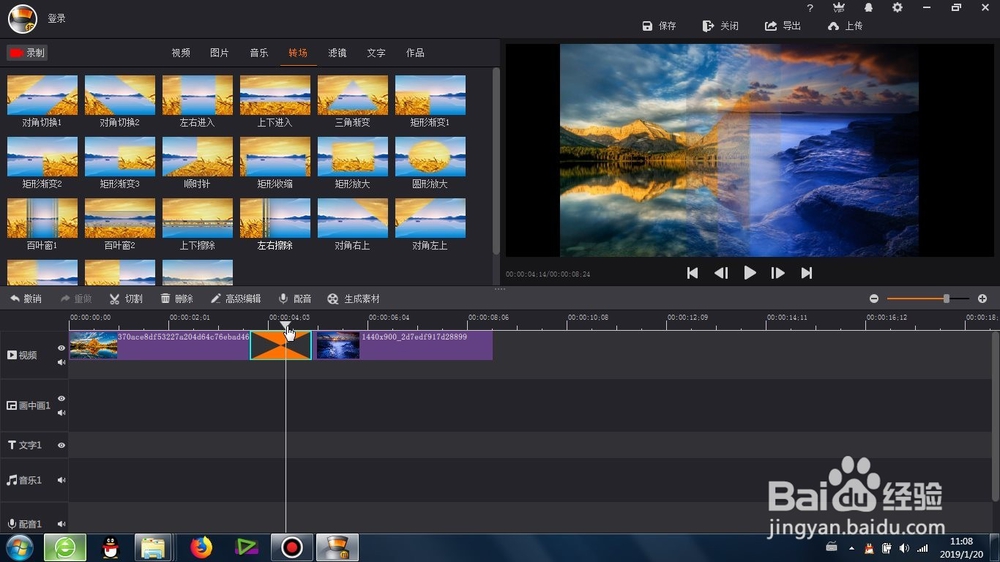The image size is (1000, 562).
Task: Select the 左右进入 transition thumbnail
Action: click(x=198, y=95)
